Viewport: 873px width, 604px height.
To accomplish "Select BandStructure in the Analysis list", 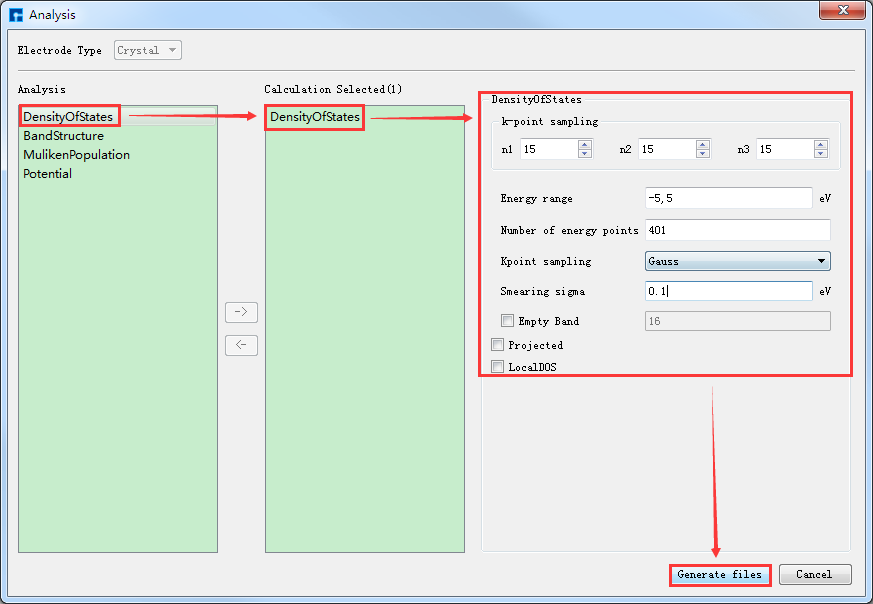I will [x=63, y=136].
